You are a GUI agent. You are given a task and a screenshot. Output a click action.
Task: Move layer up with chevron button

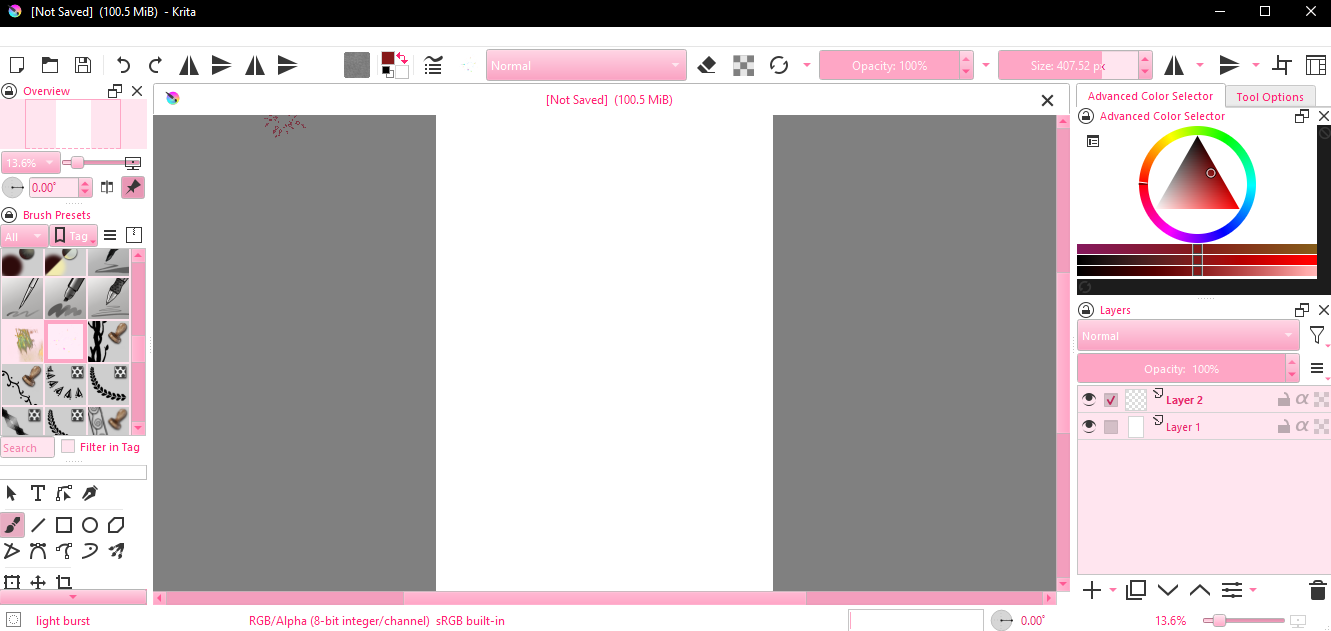(1200, 590)
